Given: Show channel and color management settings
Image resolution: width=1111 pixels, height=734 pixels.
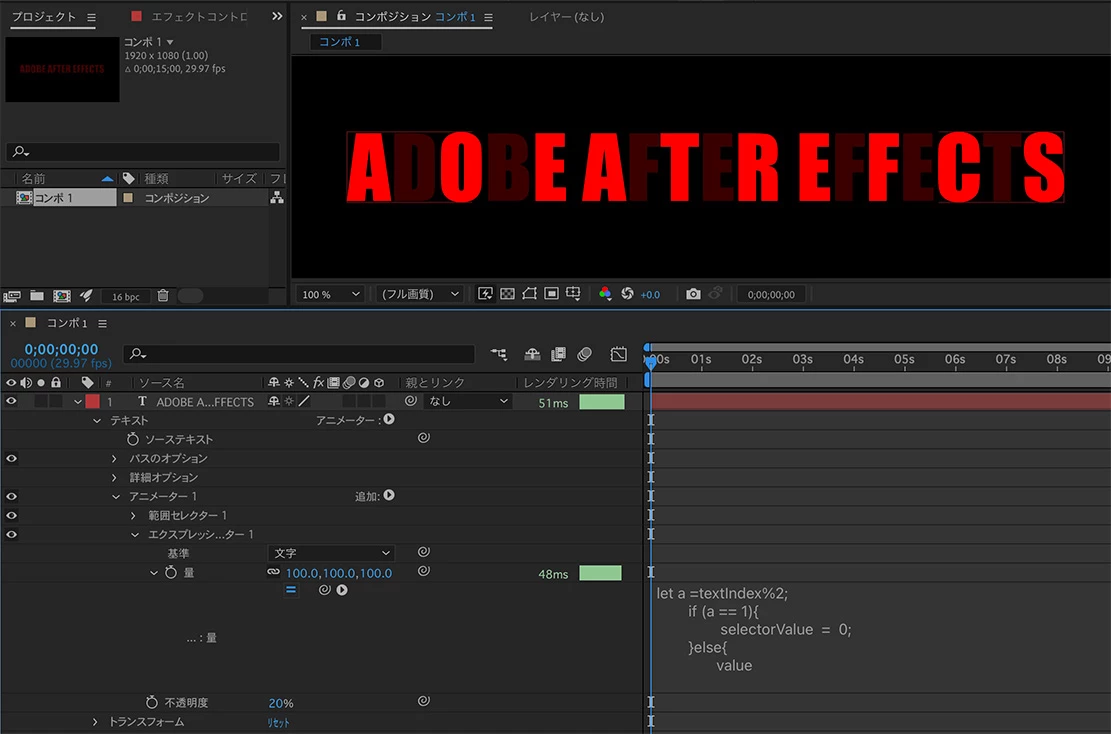Looking at the screenshot, I should [604, 293].
